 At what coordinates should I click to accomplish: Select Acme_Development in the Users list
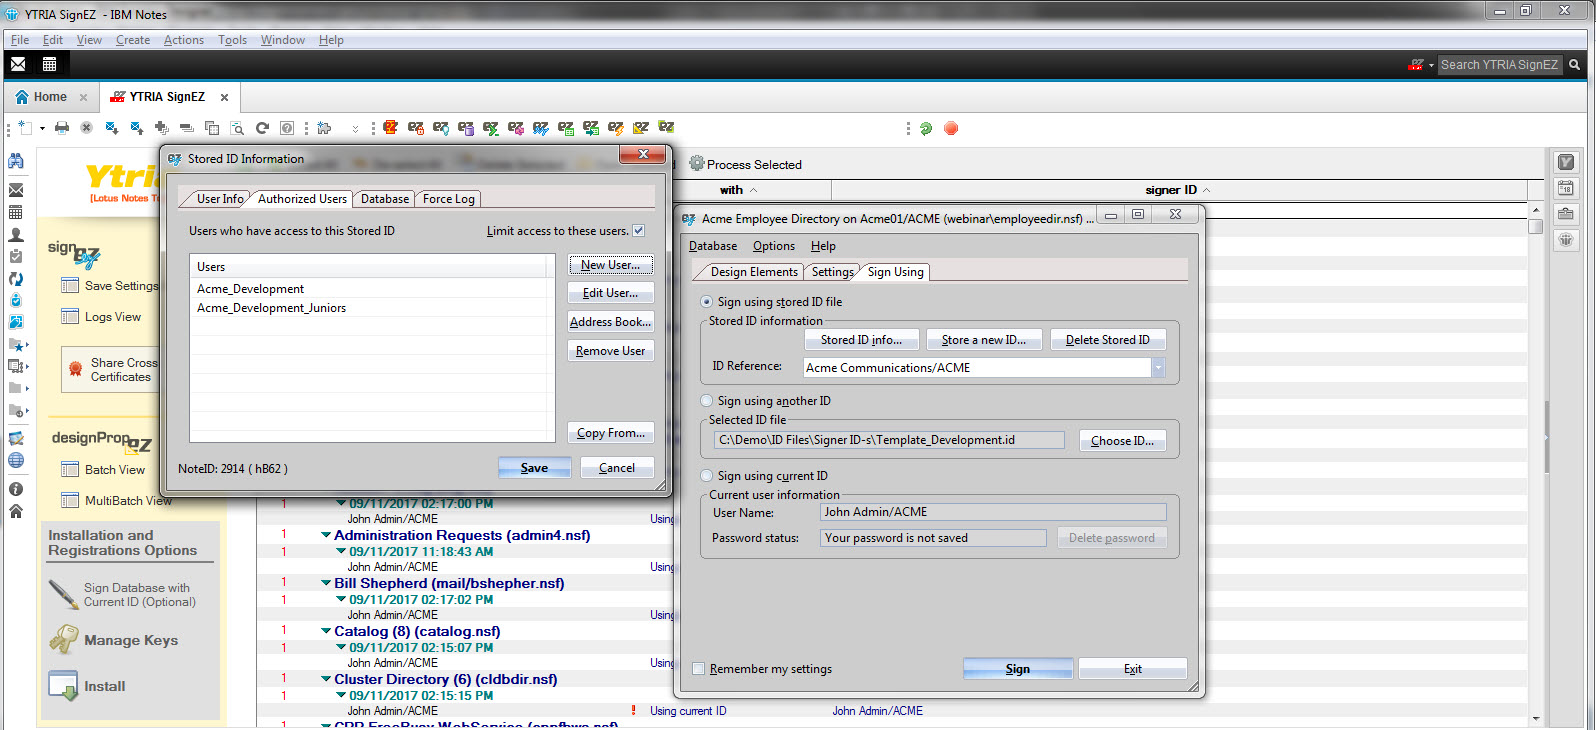coord(250,289)
